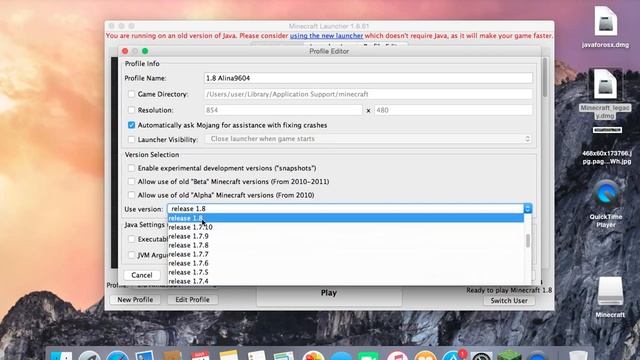Collapse the Use version combo box arrow
This screenshot has height=360, width=640.
pyautogui.click(x=527, y=209)
